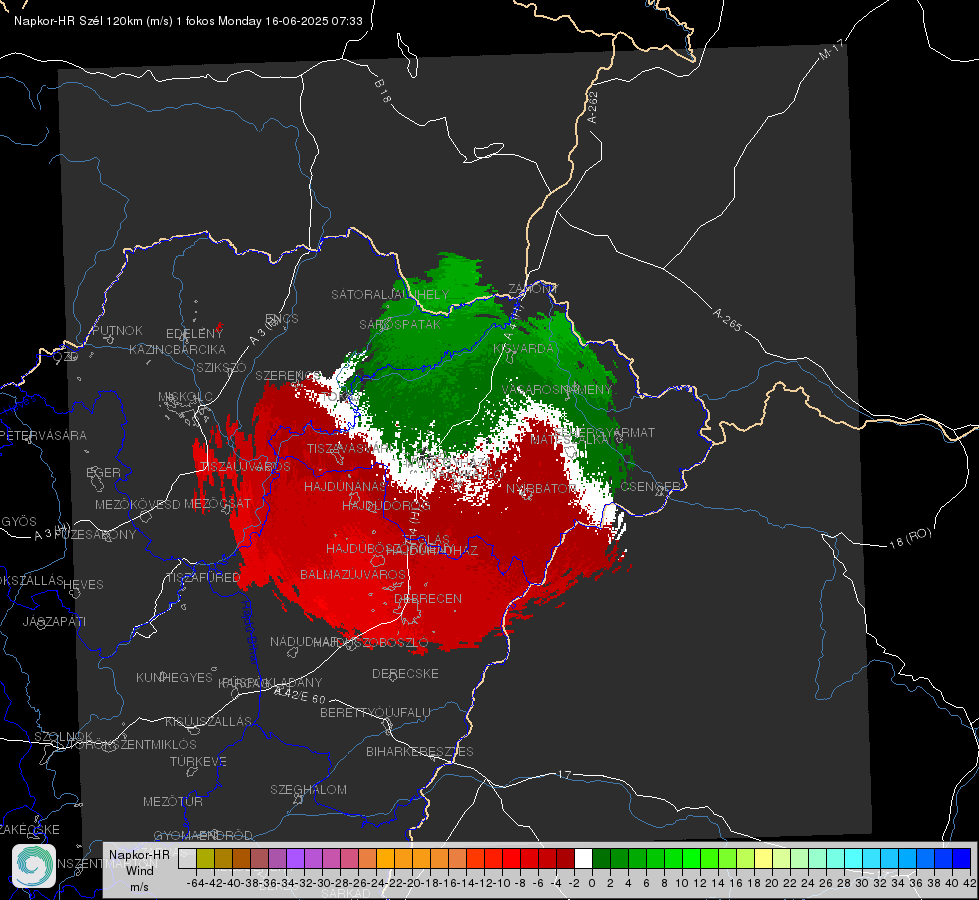Click the JÁSZAPÁTI city label
Screen dimensions: 979x900
click(x=54, y=621)
